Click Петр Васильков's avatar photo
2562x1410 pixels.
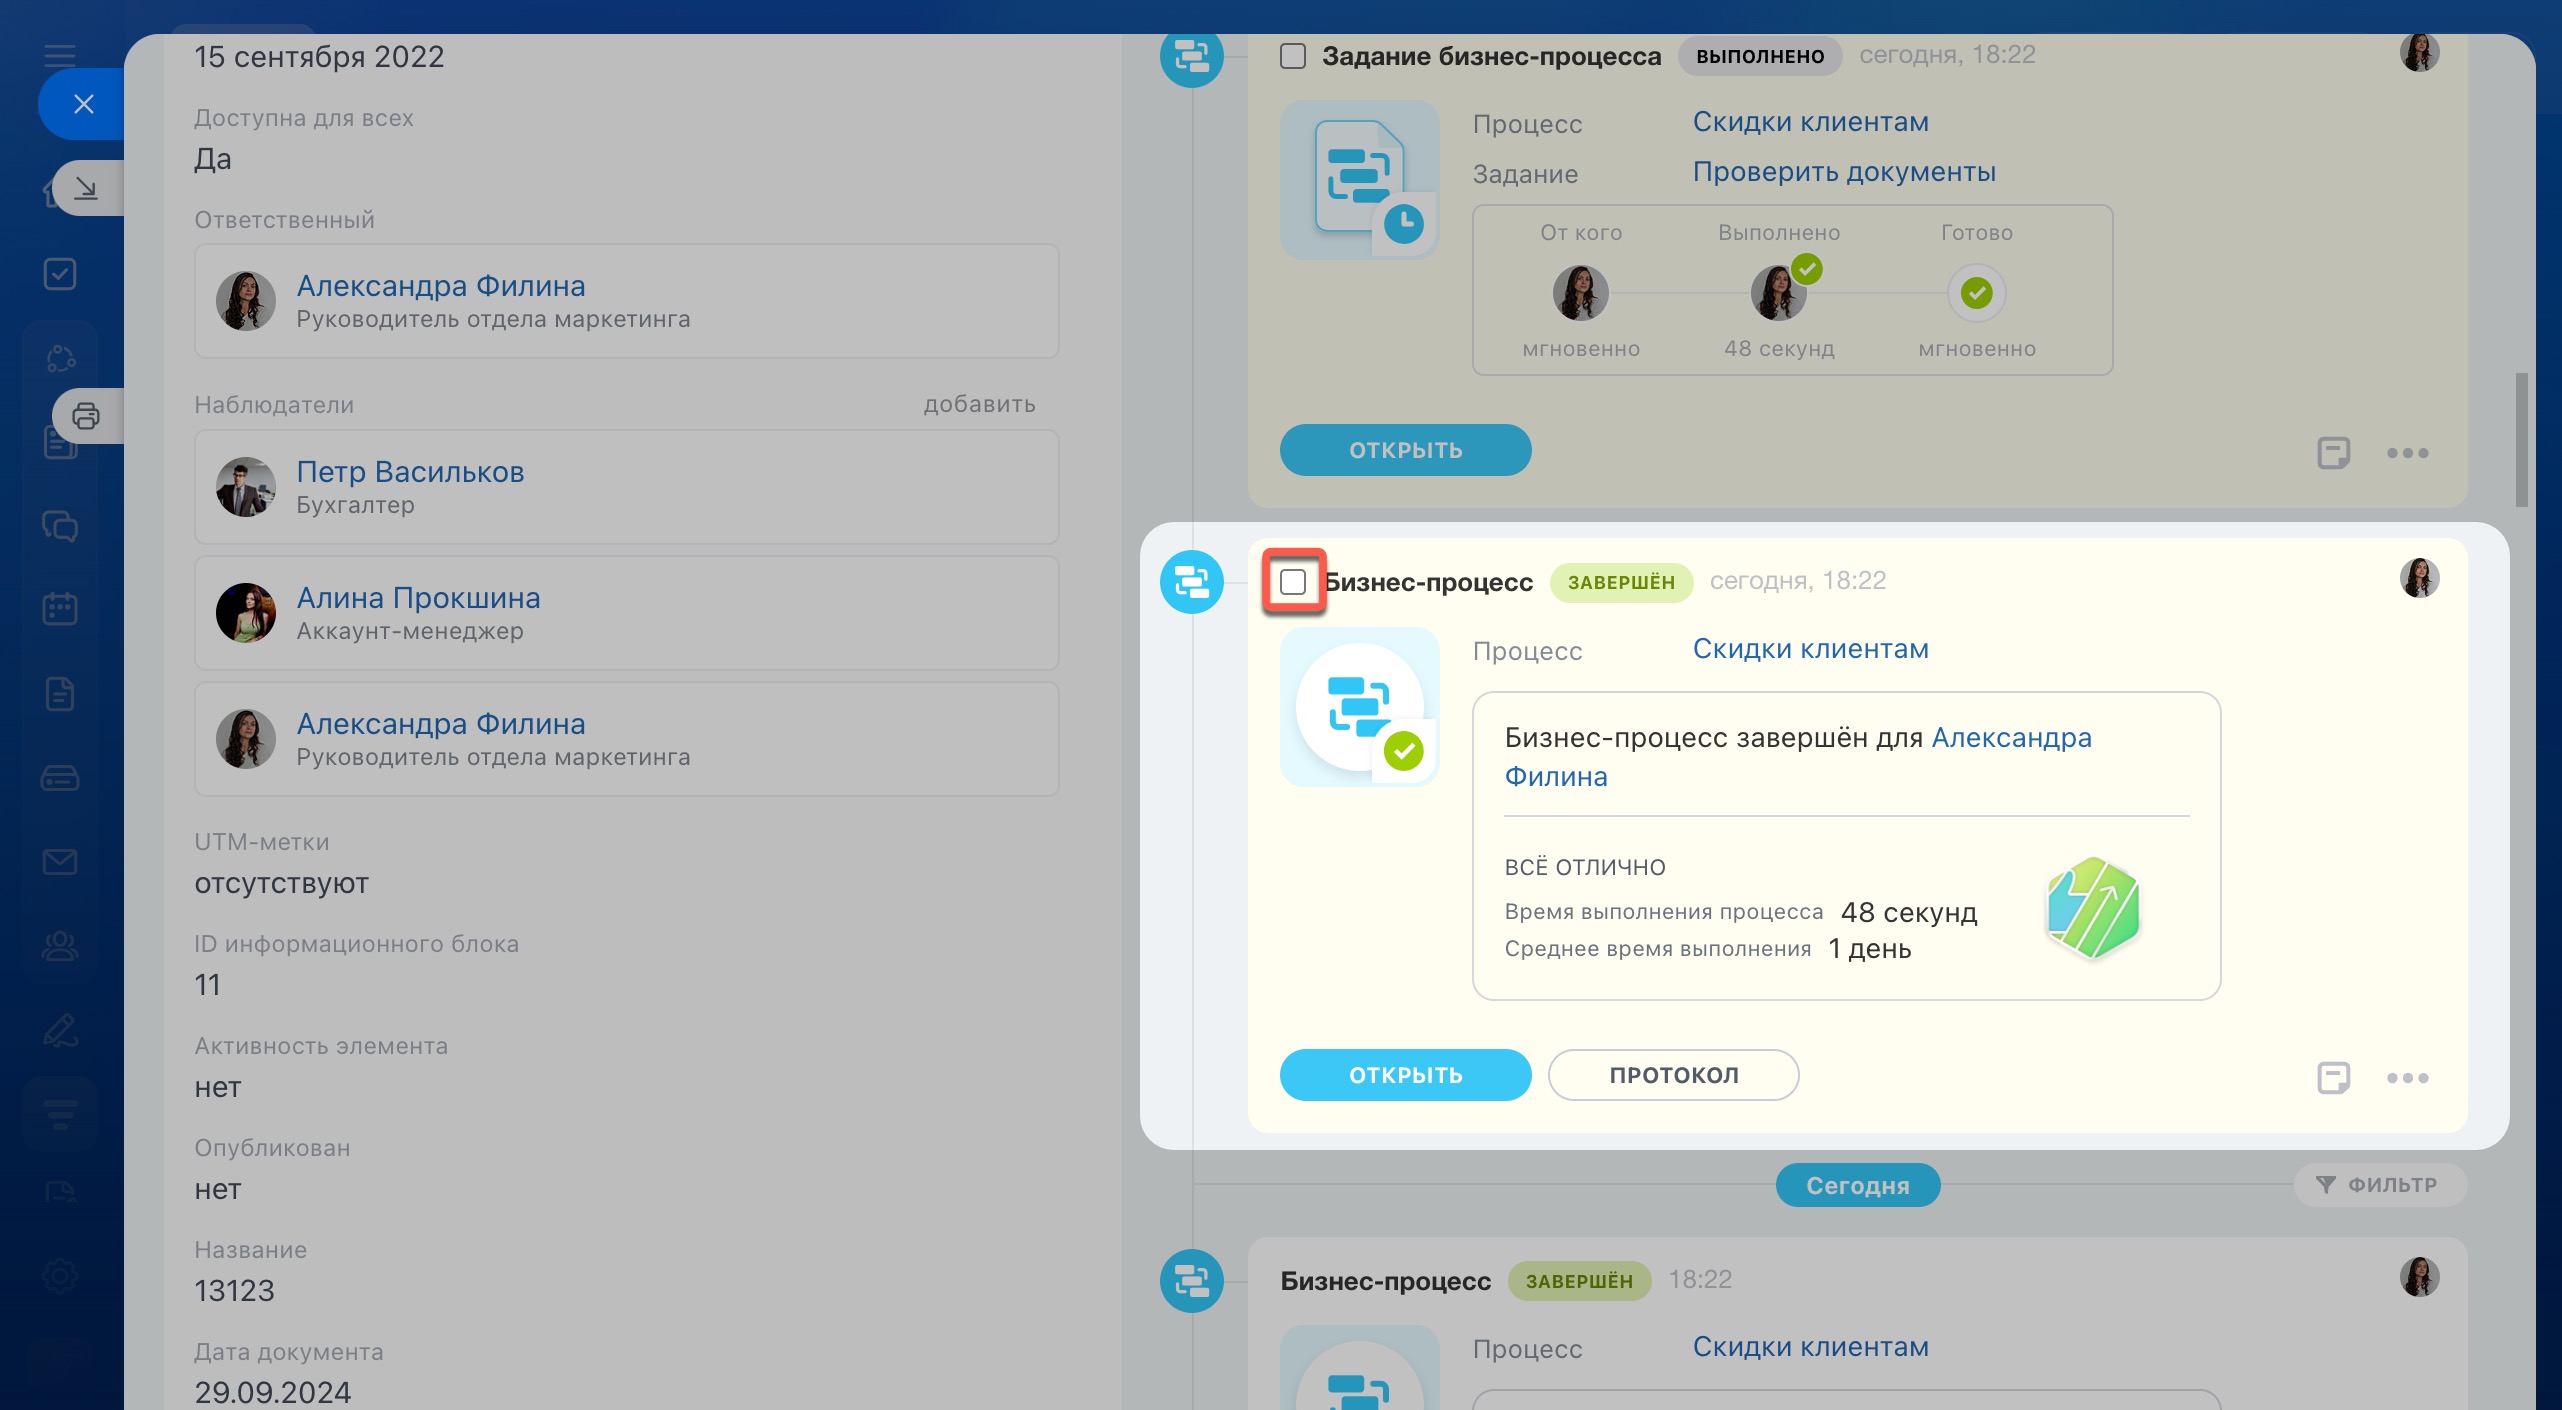pos(245,488)
